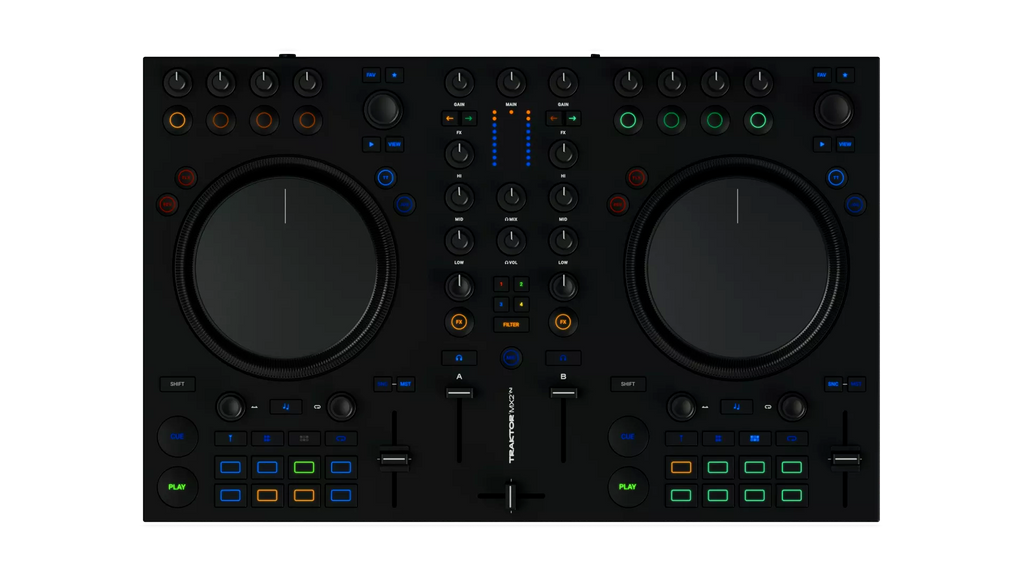The height and width of the screenshot is (576, 1024).
Task: Tap the right deck music-note keylock button
Action: pos(737,407)
